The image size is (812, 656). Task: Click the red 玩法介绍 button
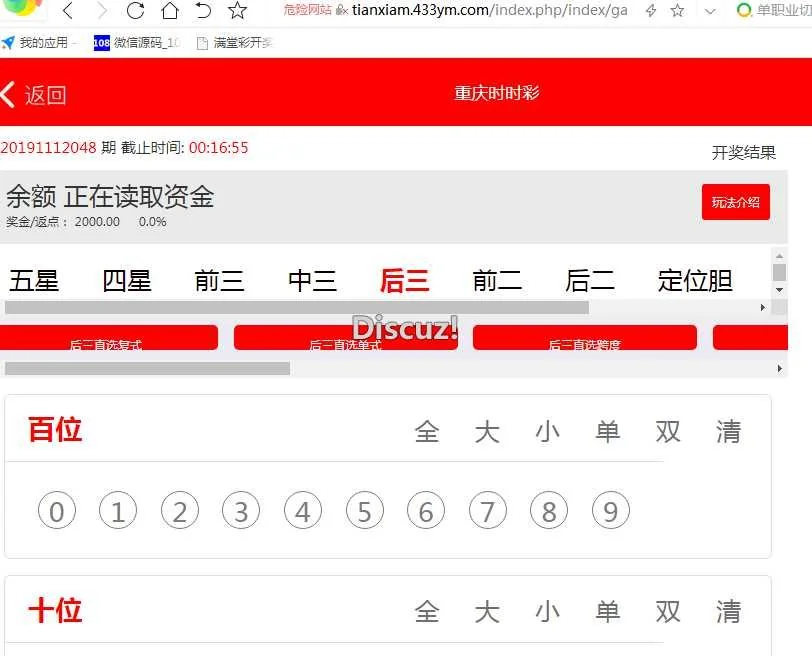(735, 202)
